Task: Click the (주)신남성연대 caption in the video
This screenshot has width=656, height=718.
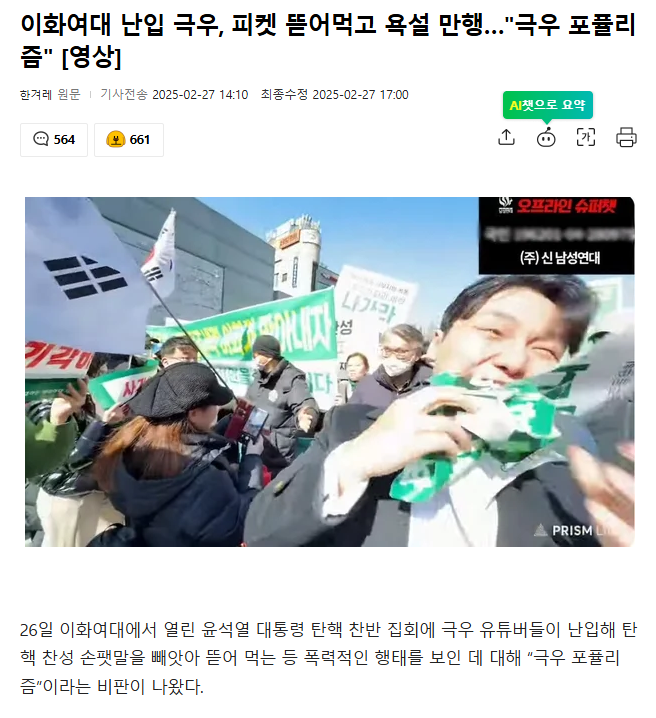Action: coord(559,258)
